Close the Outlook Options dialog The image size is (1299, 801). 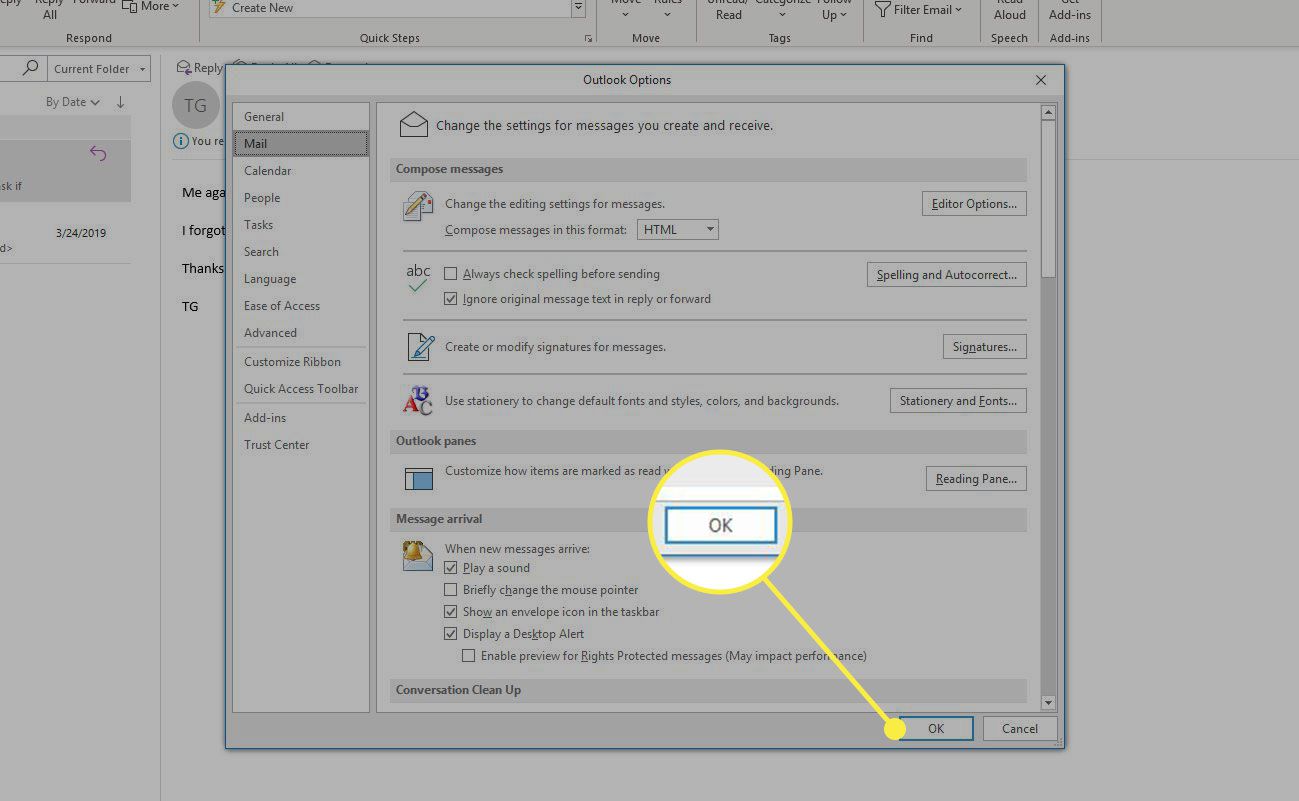1041,80
